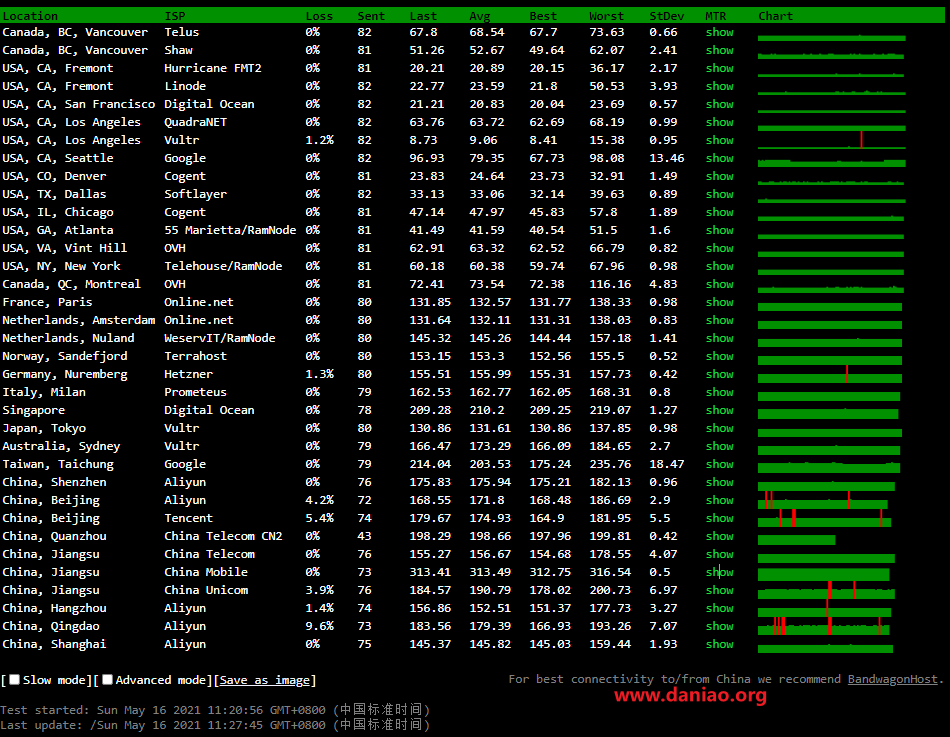The image size is (950, 737).
Task: Click the StDev column header
Action: (666, 16)
